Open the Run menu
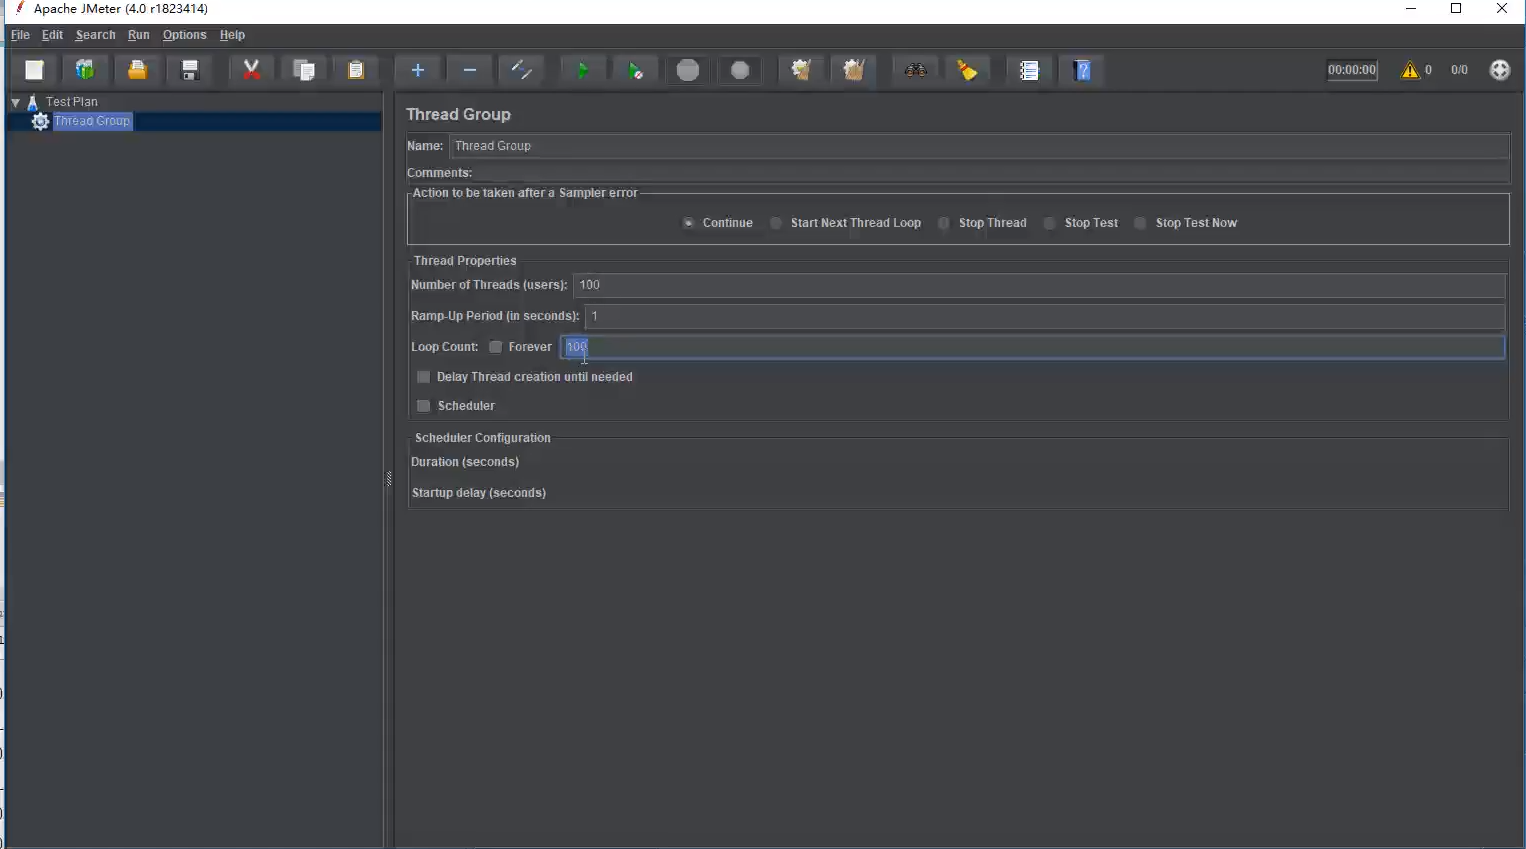Viewport: 1526px width, 849px height. click(138, 35)
